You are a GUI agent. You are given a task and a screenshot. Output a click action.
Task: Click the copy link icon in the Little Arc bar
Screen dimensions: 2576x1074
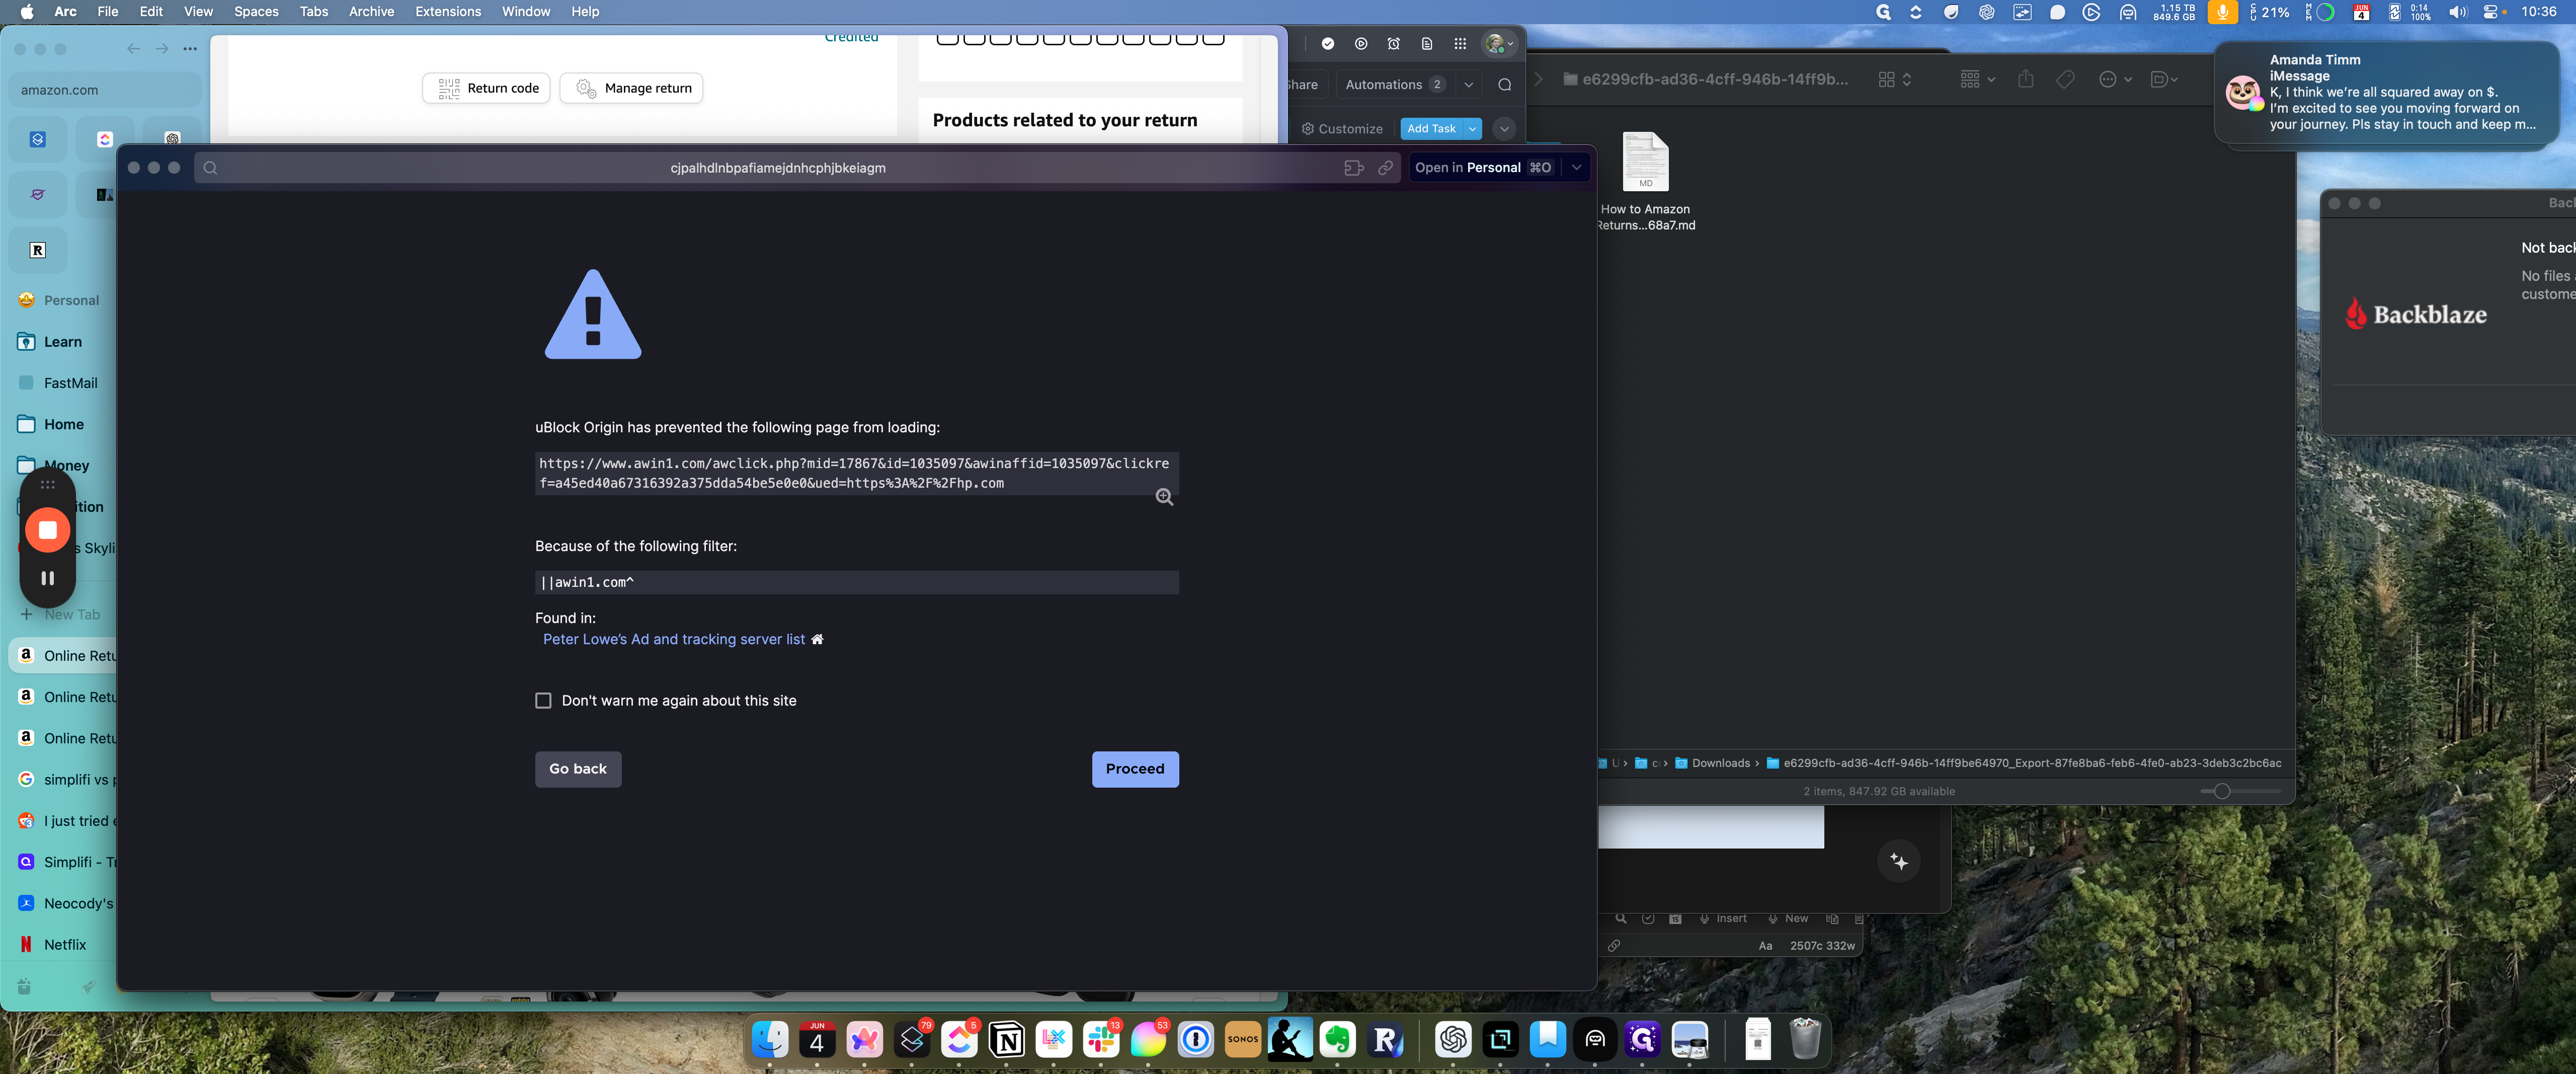click(x=1385, y=168)
